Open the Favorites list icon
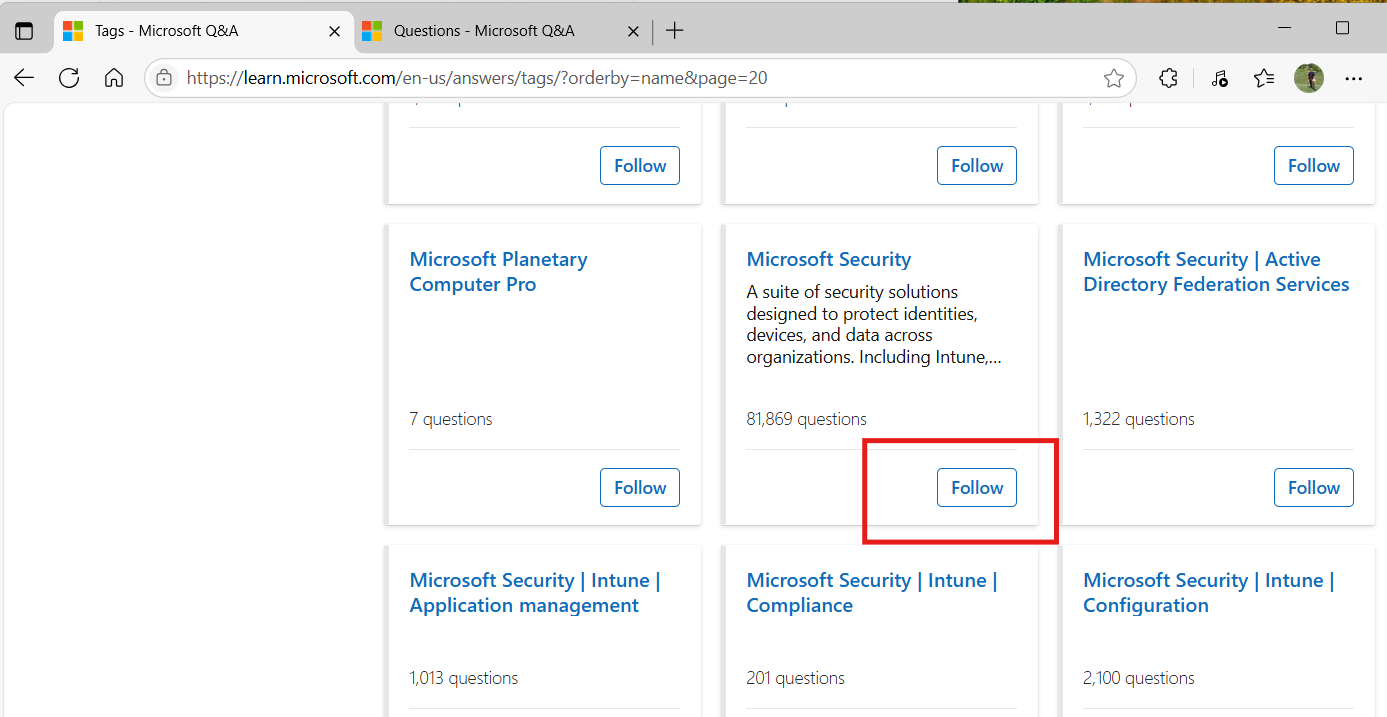This screenshot has width=1387, height=717. 1264,78
